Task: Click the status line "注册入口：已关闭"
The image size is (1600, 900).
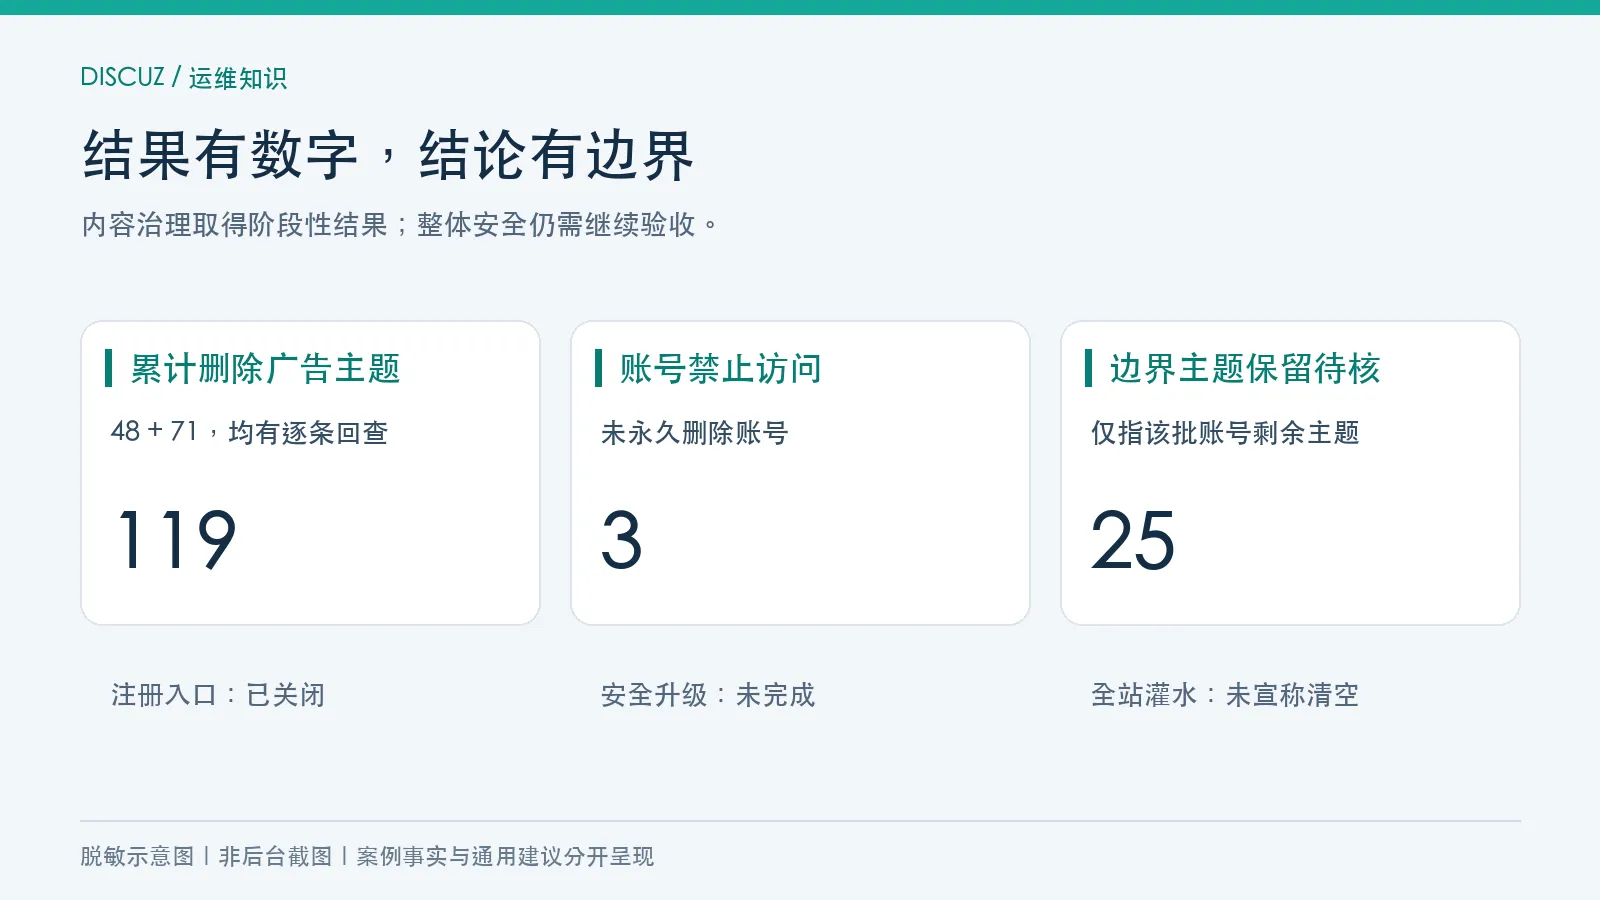Action: pos(218,695)
